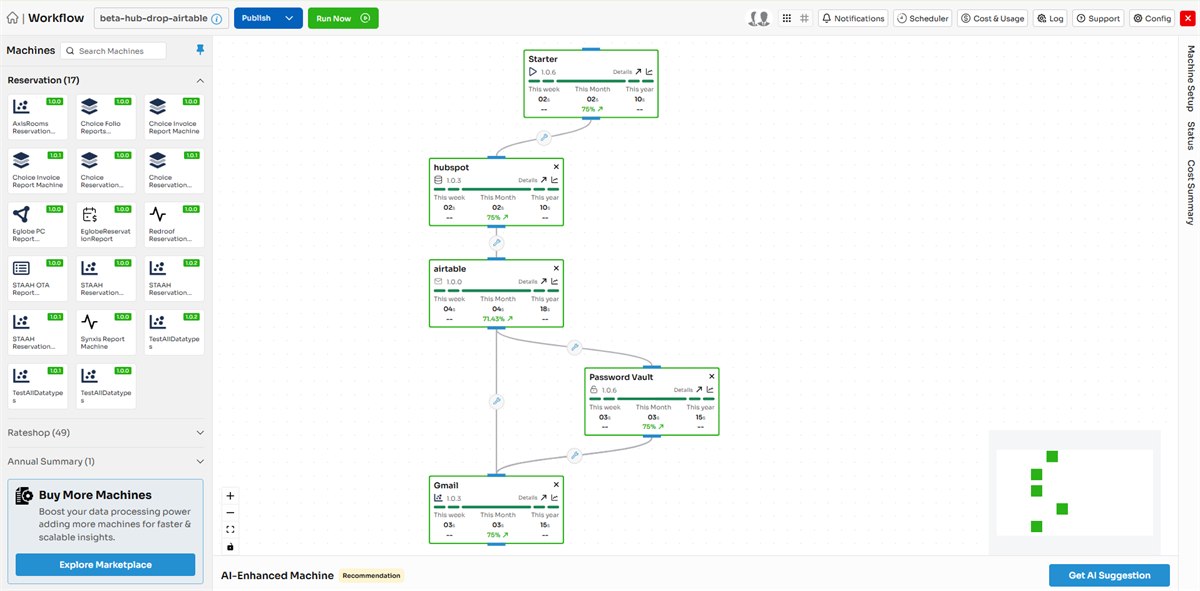Click key icon between Password Vault and Gmail
Image resolution: width=1200 pixels, height=591 pixels.
574,455
